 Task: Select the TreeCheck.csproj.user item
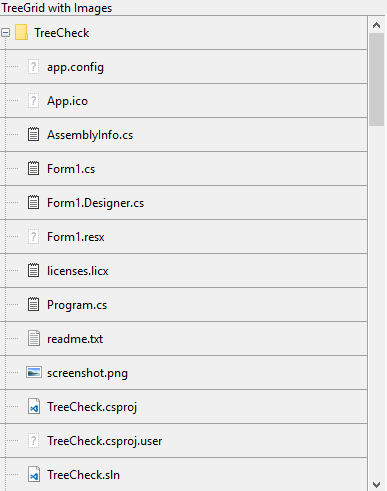coord(104,441)
